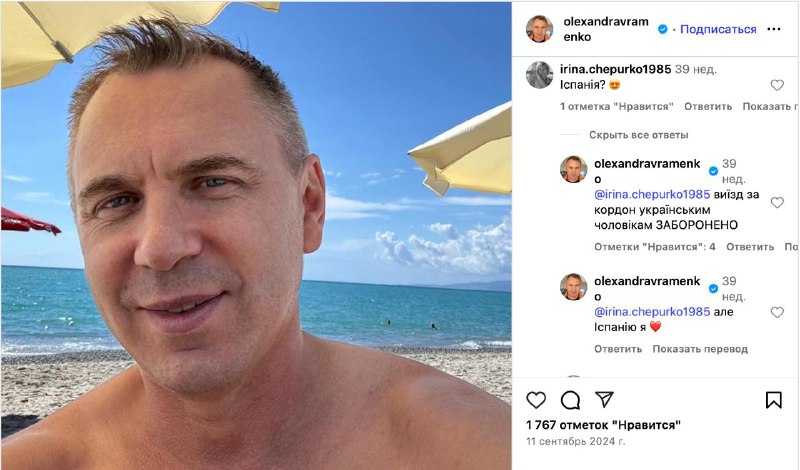Click "Показать перевод" under last reply
The width and height of the screenshot is (800, 470).
pyautogui.click(x=700, y=349)
